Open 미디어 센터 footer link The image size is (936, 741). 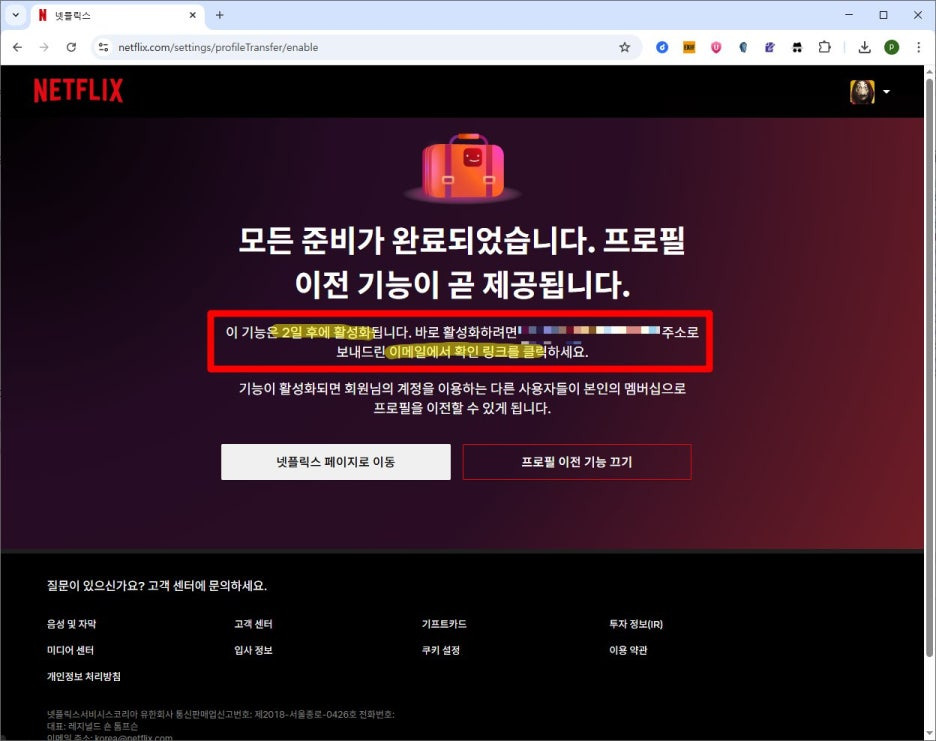pos(70,650)
